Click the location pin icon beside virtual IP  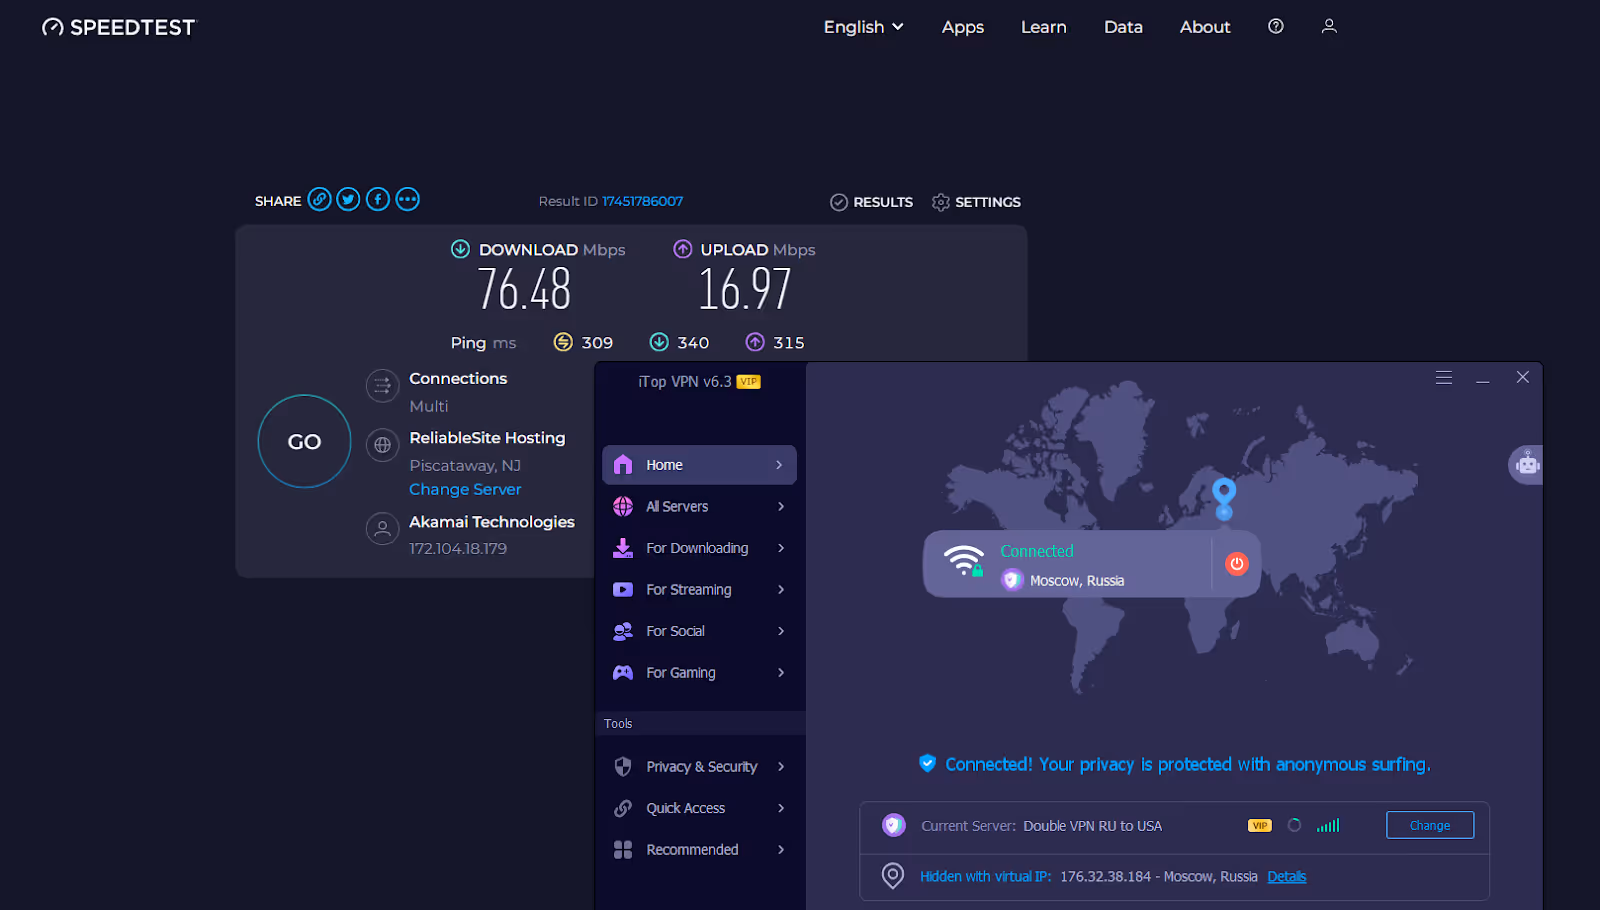892,876
